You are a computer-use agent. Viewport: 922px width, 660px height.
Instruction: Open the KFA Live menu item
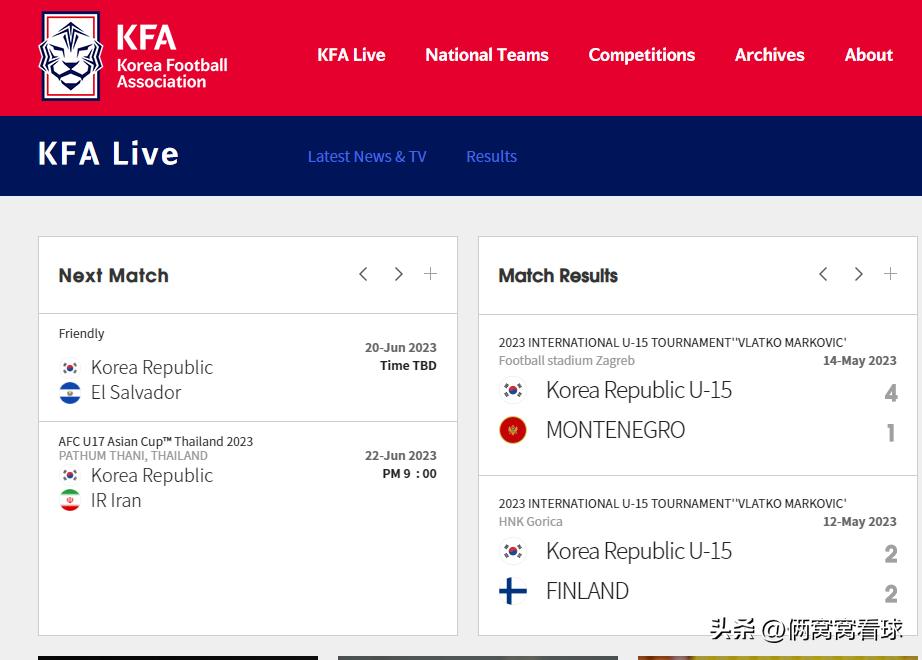(x=351, y=55)
